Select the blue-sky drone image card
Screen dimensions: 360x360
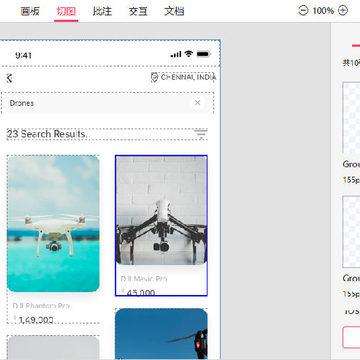coord(161,334)
